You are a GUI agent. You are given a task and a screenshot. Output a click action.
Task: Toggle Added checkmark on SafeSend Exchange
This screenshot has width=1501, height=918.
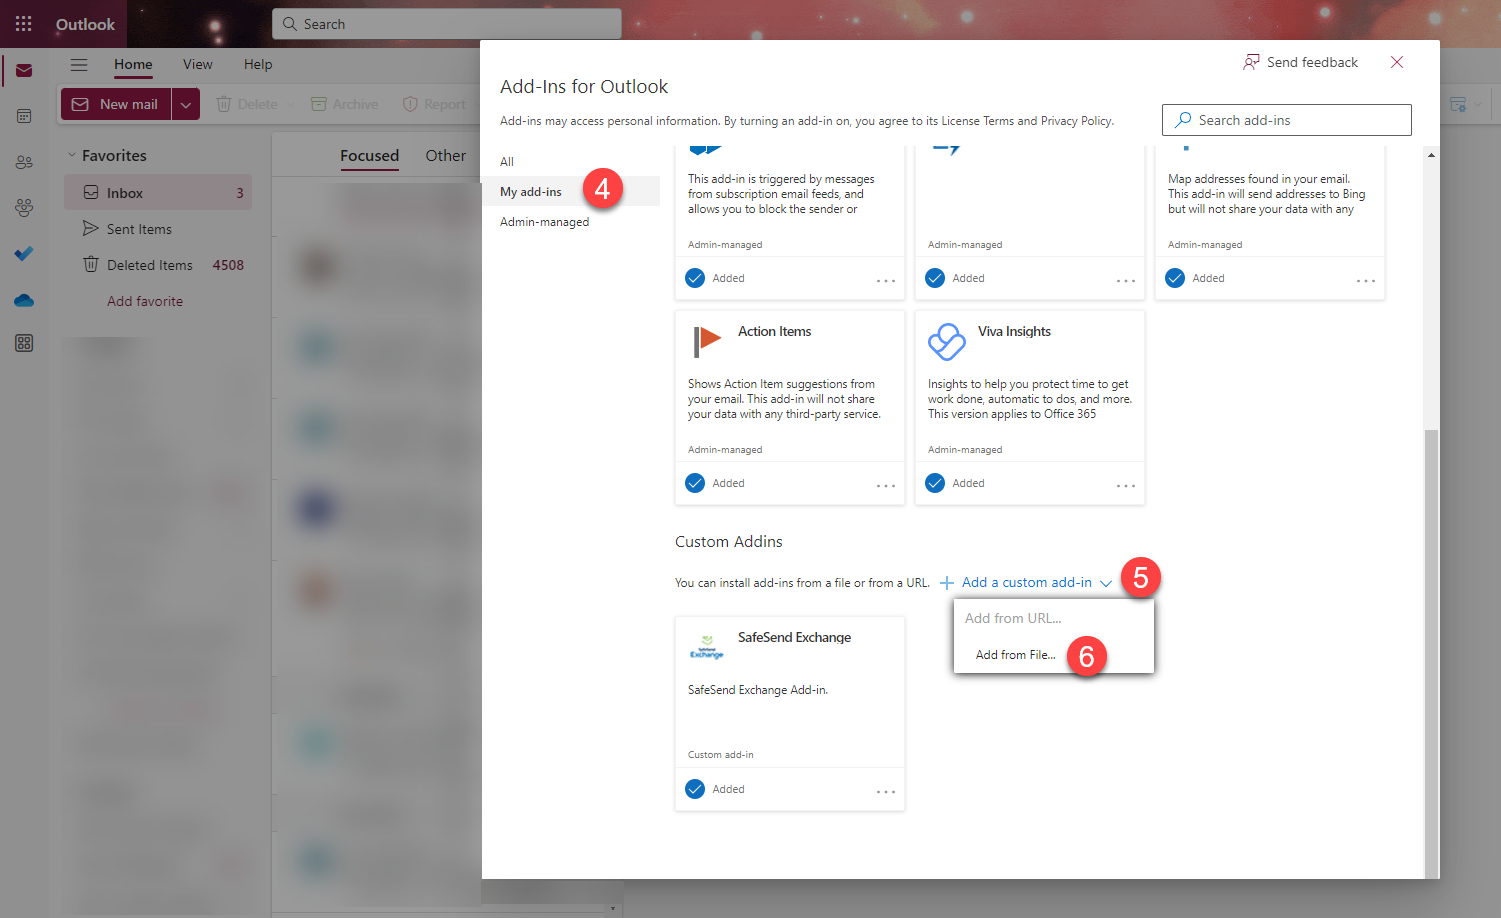[695, 789]
